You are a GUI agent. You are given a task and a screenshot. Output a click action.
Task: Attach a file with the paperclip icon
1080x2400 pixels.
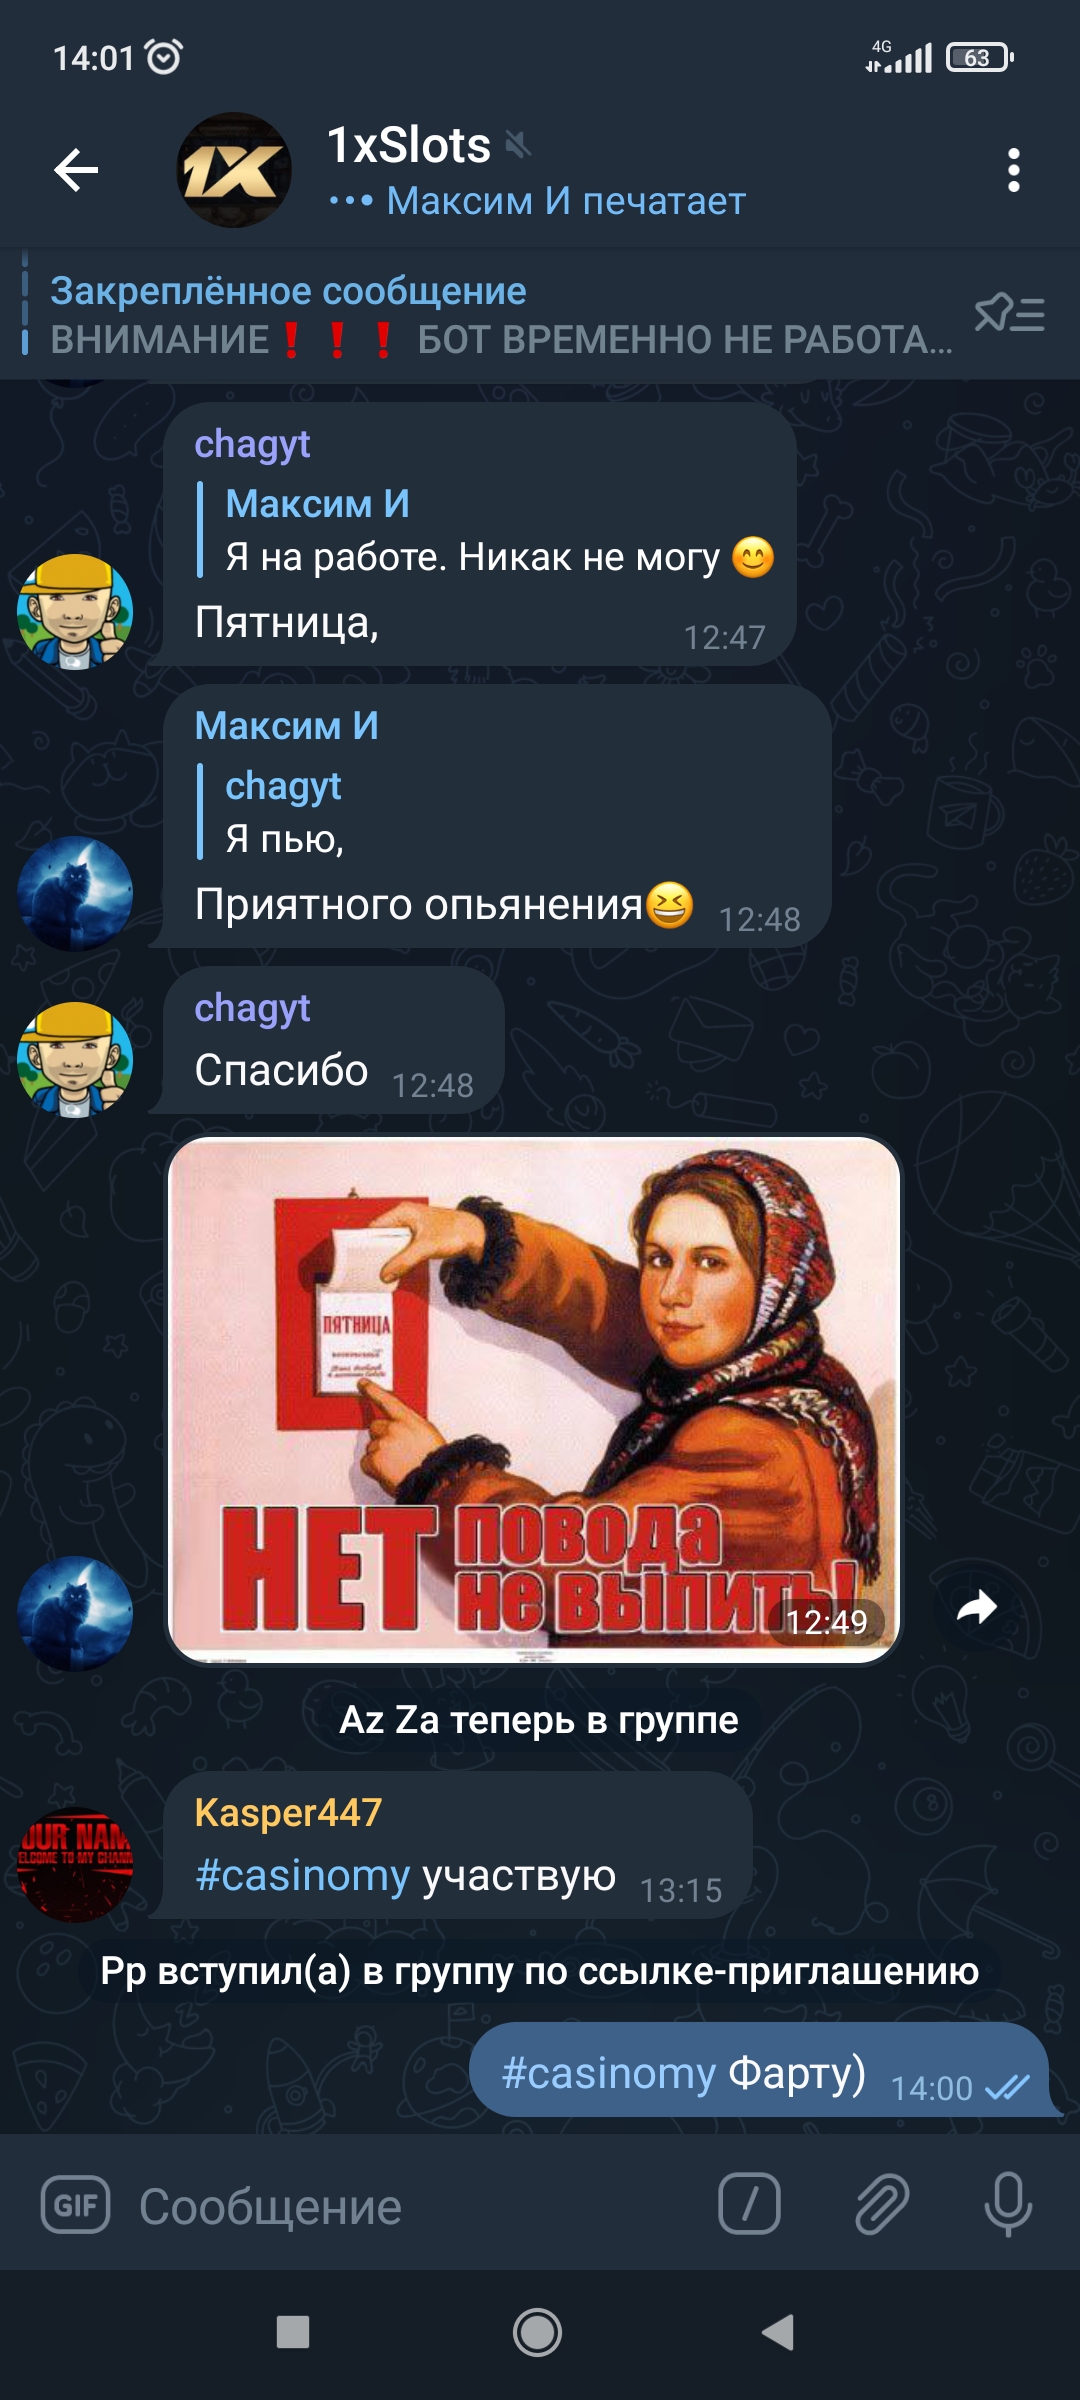point(881,2204)
